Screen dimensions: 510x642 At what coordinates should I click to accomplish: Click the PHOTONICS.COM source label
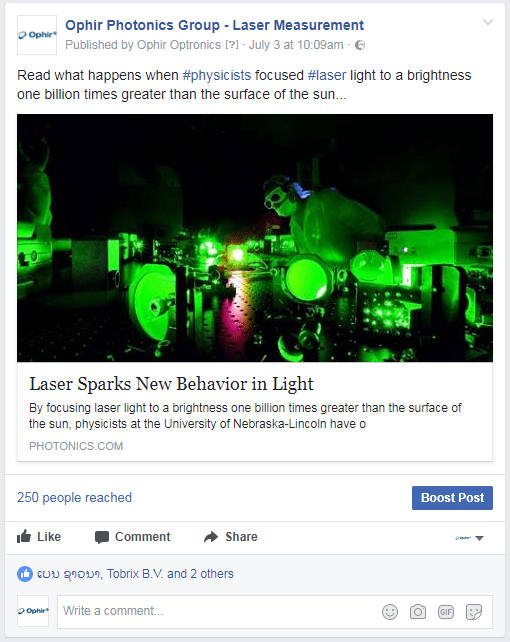coord(76,446)
